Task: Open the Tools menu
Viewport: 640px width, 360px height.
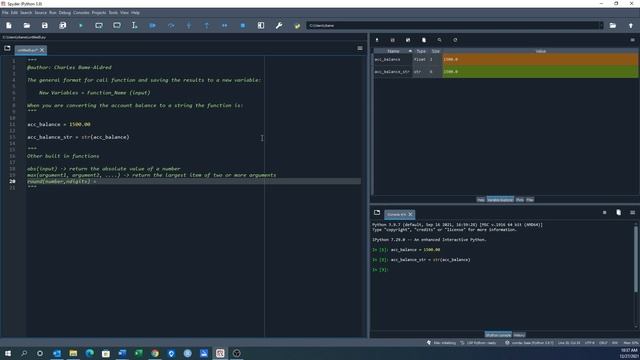Action: 113,13
